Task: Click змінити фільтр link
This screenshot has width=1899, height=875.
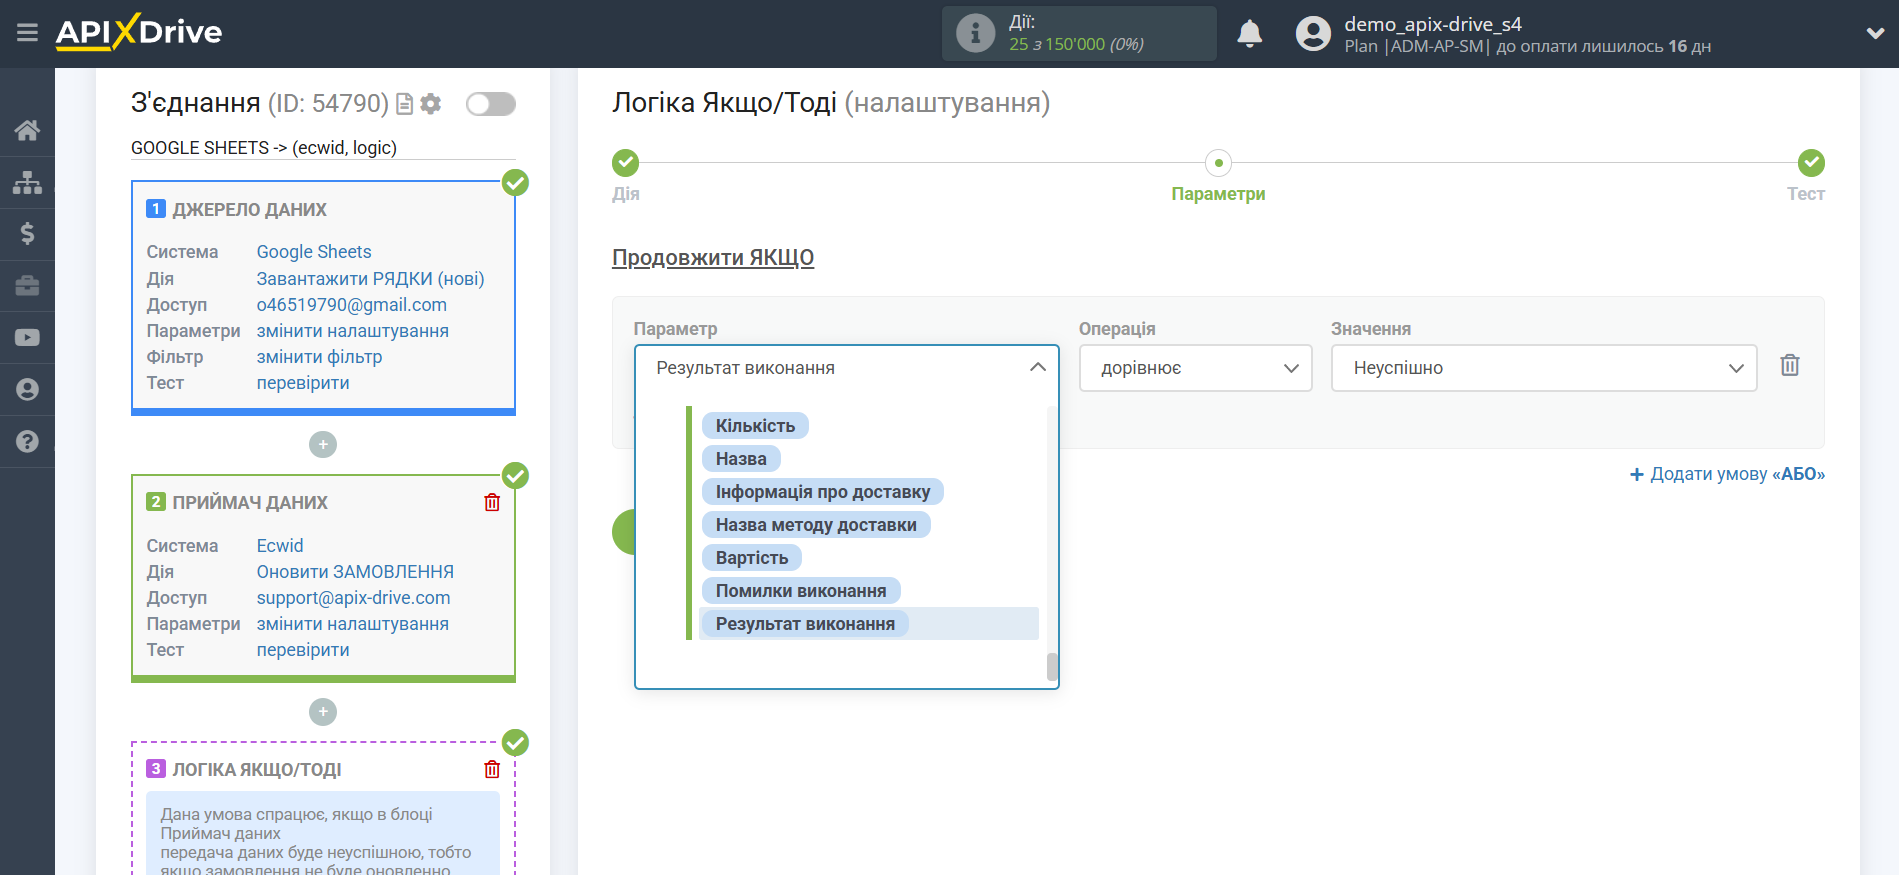Action: [x=319, y=357]
